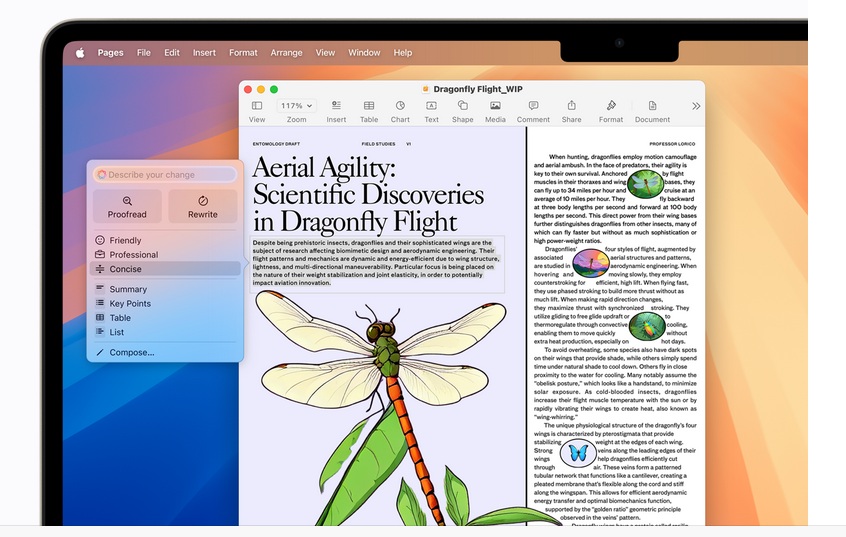The width and height of the screenshot is (846, 537).
Task: Click the Proofread button
Action: point(127,206)
